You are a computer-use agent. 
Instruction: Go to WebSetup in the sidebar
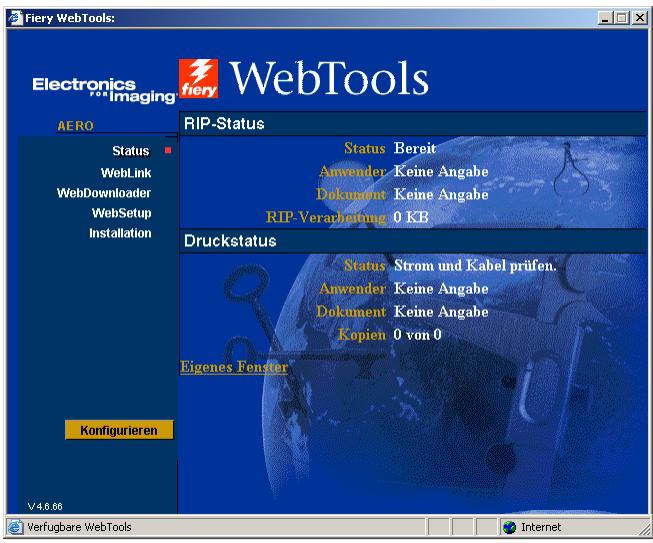click(x=122, y=213)
